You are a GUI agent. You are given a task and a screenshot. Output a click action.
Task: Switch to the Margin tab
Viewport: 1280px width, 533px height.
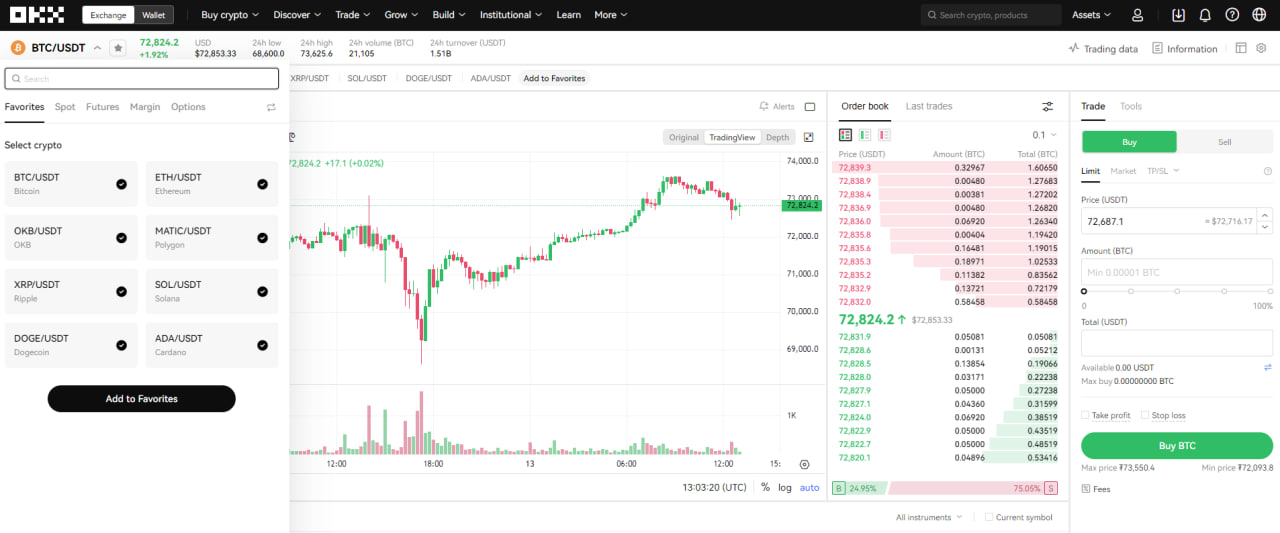click(x=145, y=107)
